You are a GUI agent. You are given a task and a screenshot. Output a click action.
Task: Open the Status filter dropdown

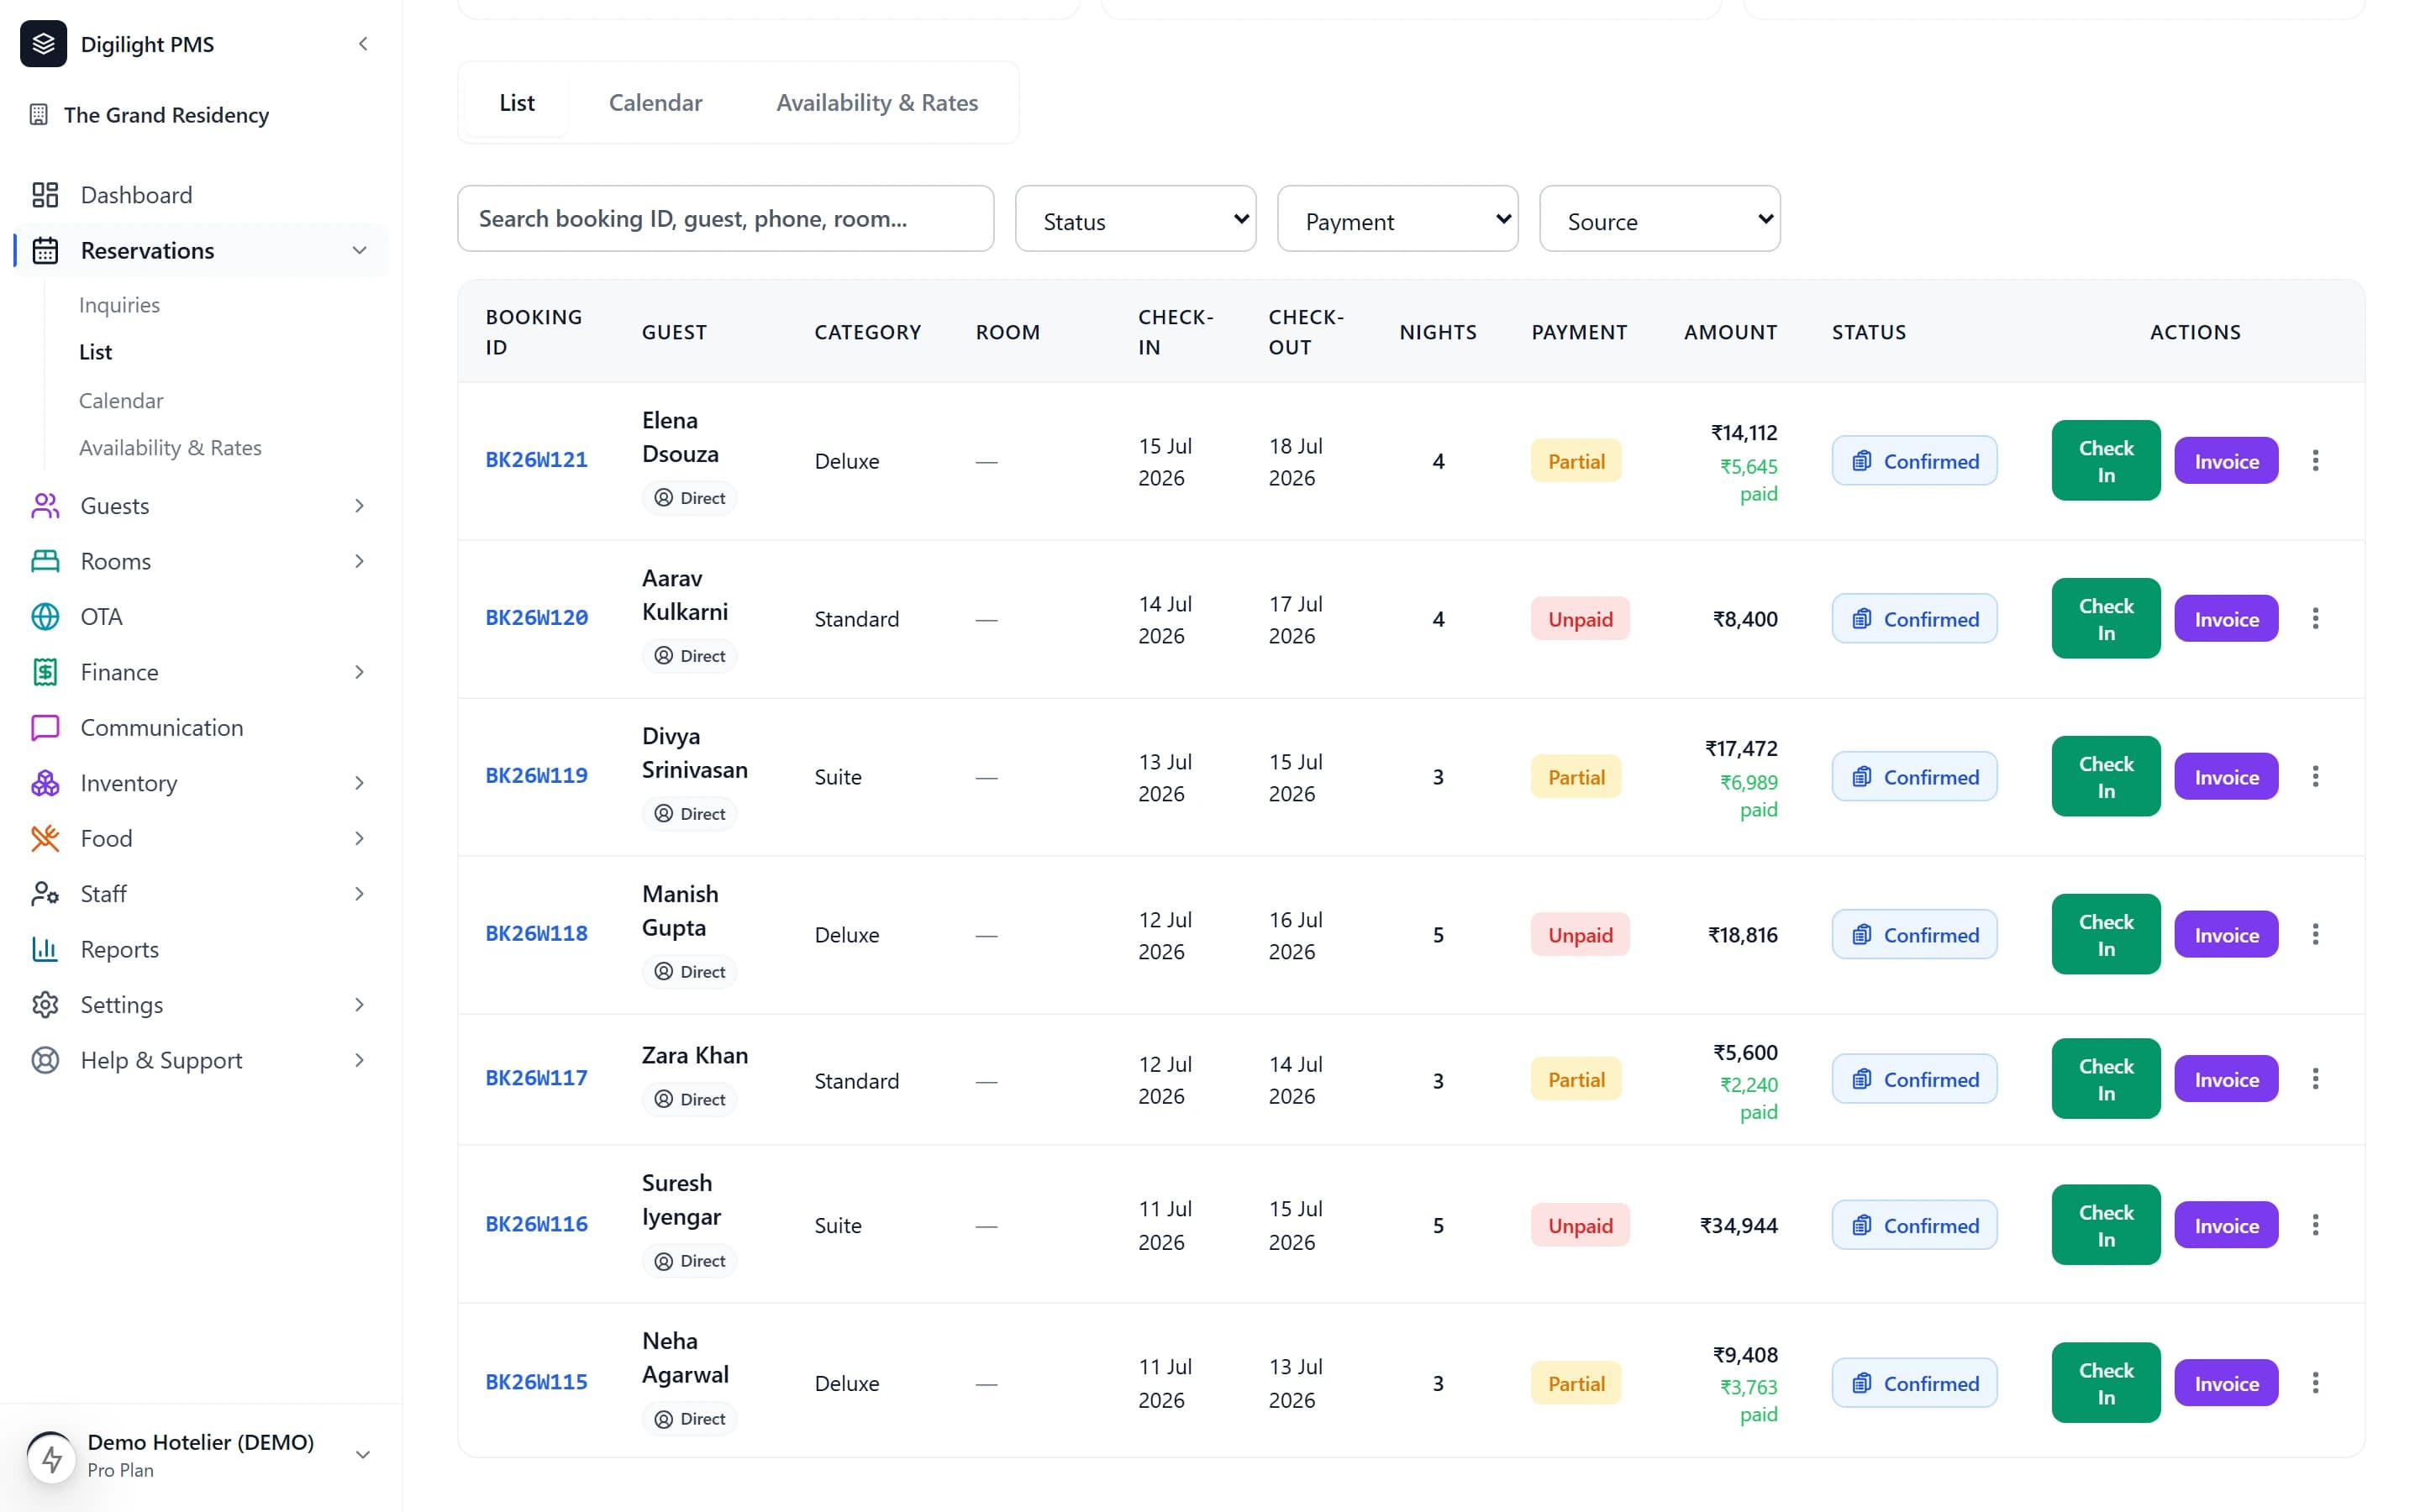click(1135, 219)
